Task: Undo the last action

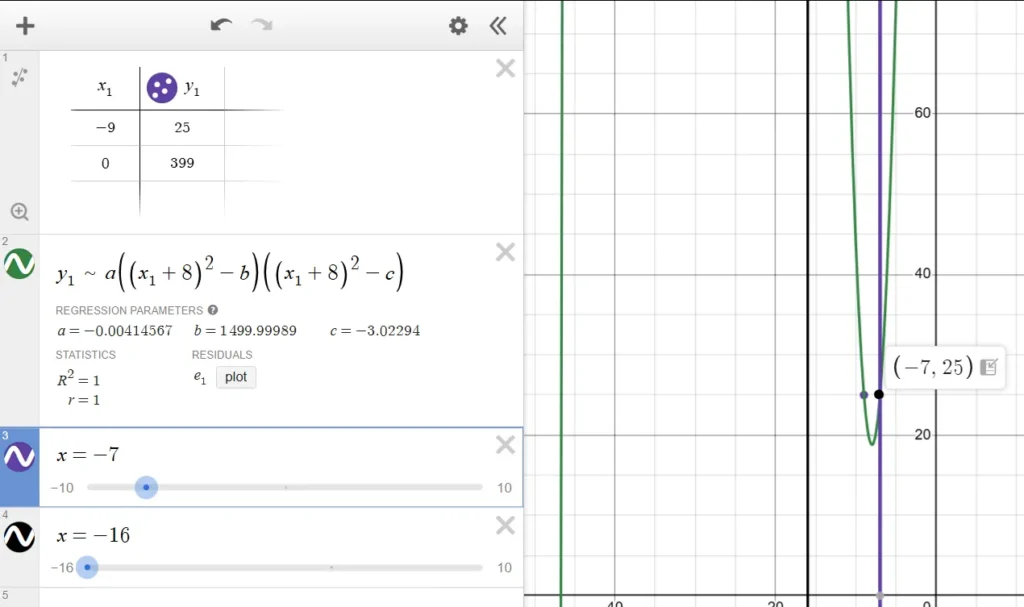Action: tap(221, 26)
